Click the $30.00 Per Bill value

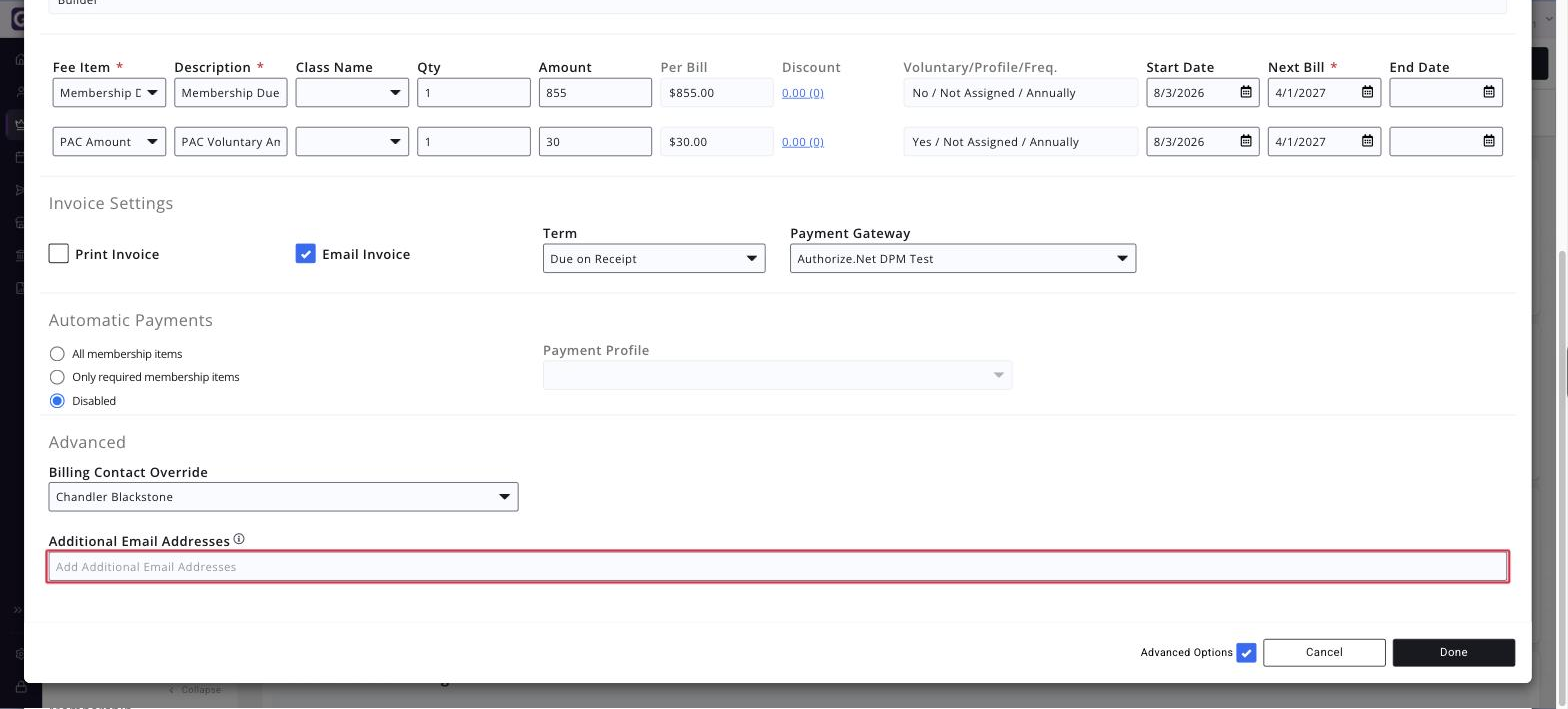[x=717, y=142]
